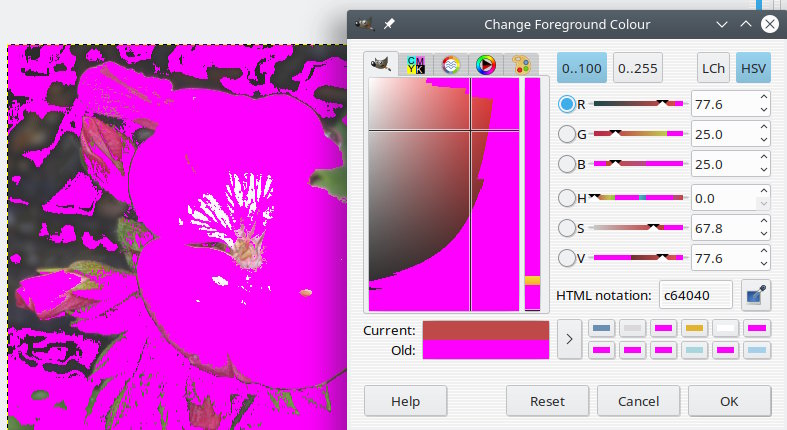Click inside the colour selection square
Viewport: 787px width, 430px height.
click(444, 194)
